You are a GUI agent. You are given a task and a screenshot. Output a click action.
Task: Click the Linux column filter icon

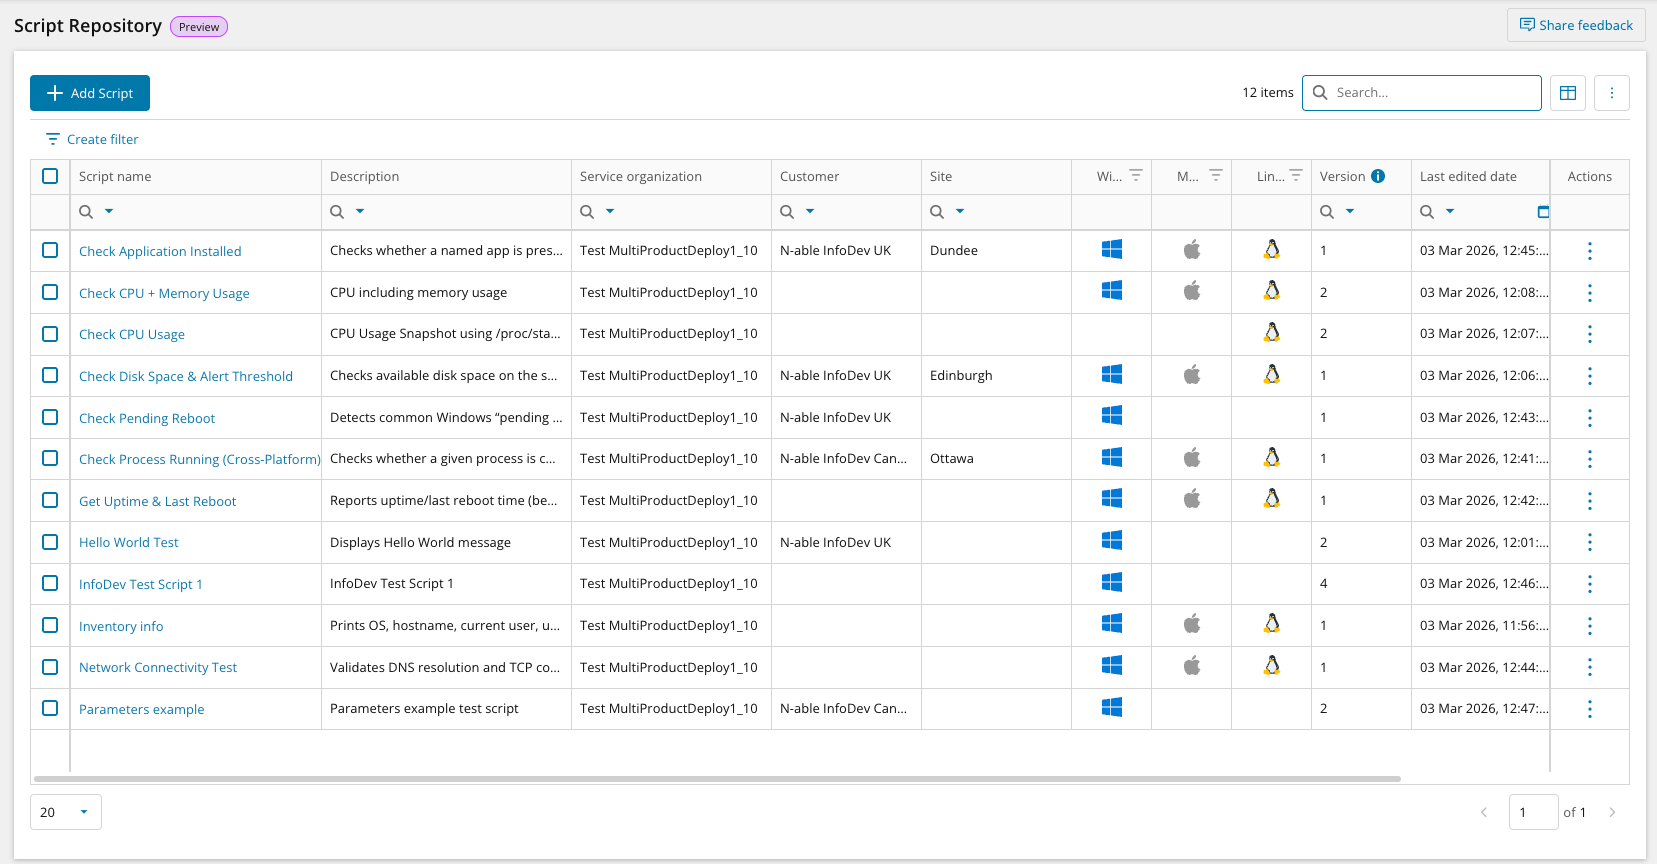tap(1296, 175)
